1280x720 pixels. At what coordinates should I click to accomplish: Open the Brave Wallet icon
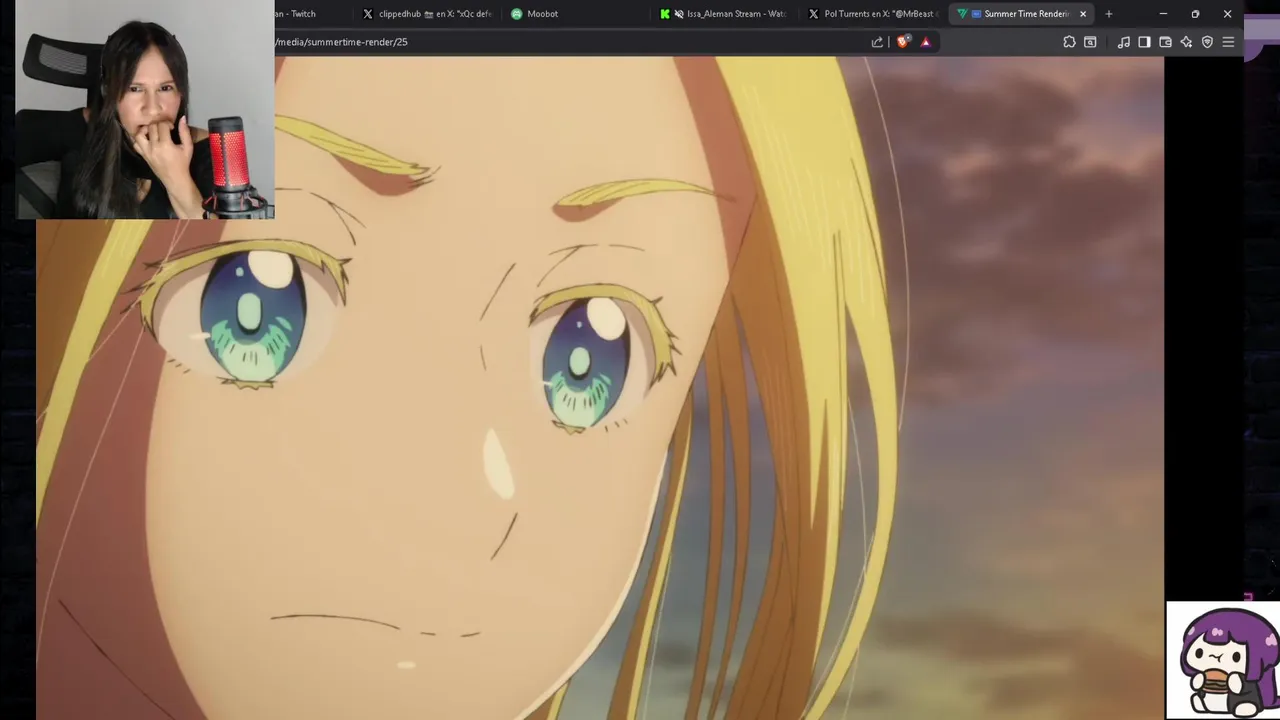[x=1165, y=42]
